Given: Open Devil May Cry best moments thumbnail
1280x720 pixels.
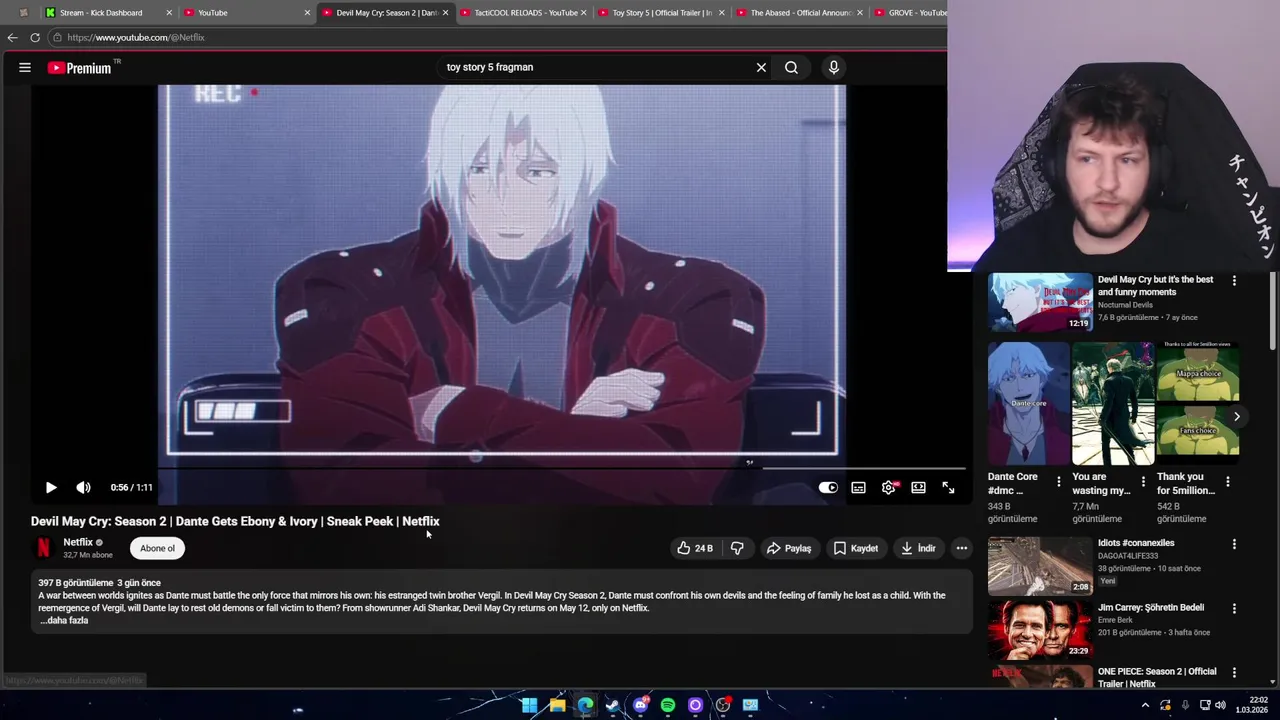Looking at the screenshot, I should point(1040,302).
